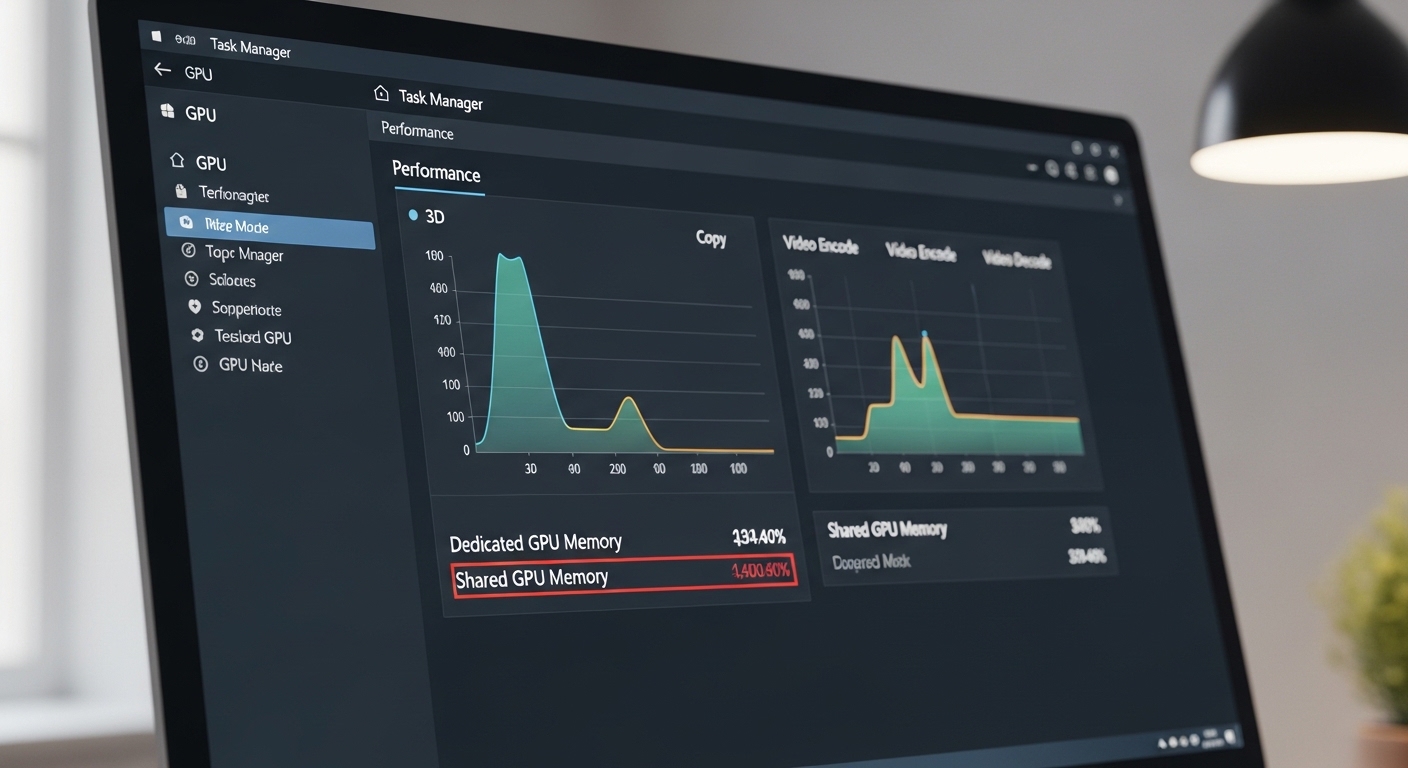Viewport: 1408px width, 768px height.
Task: Click the cyan peak marker on Video Encode graph
Action: coord(924,333)
